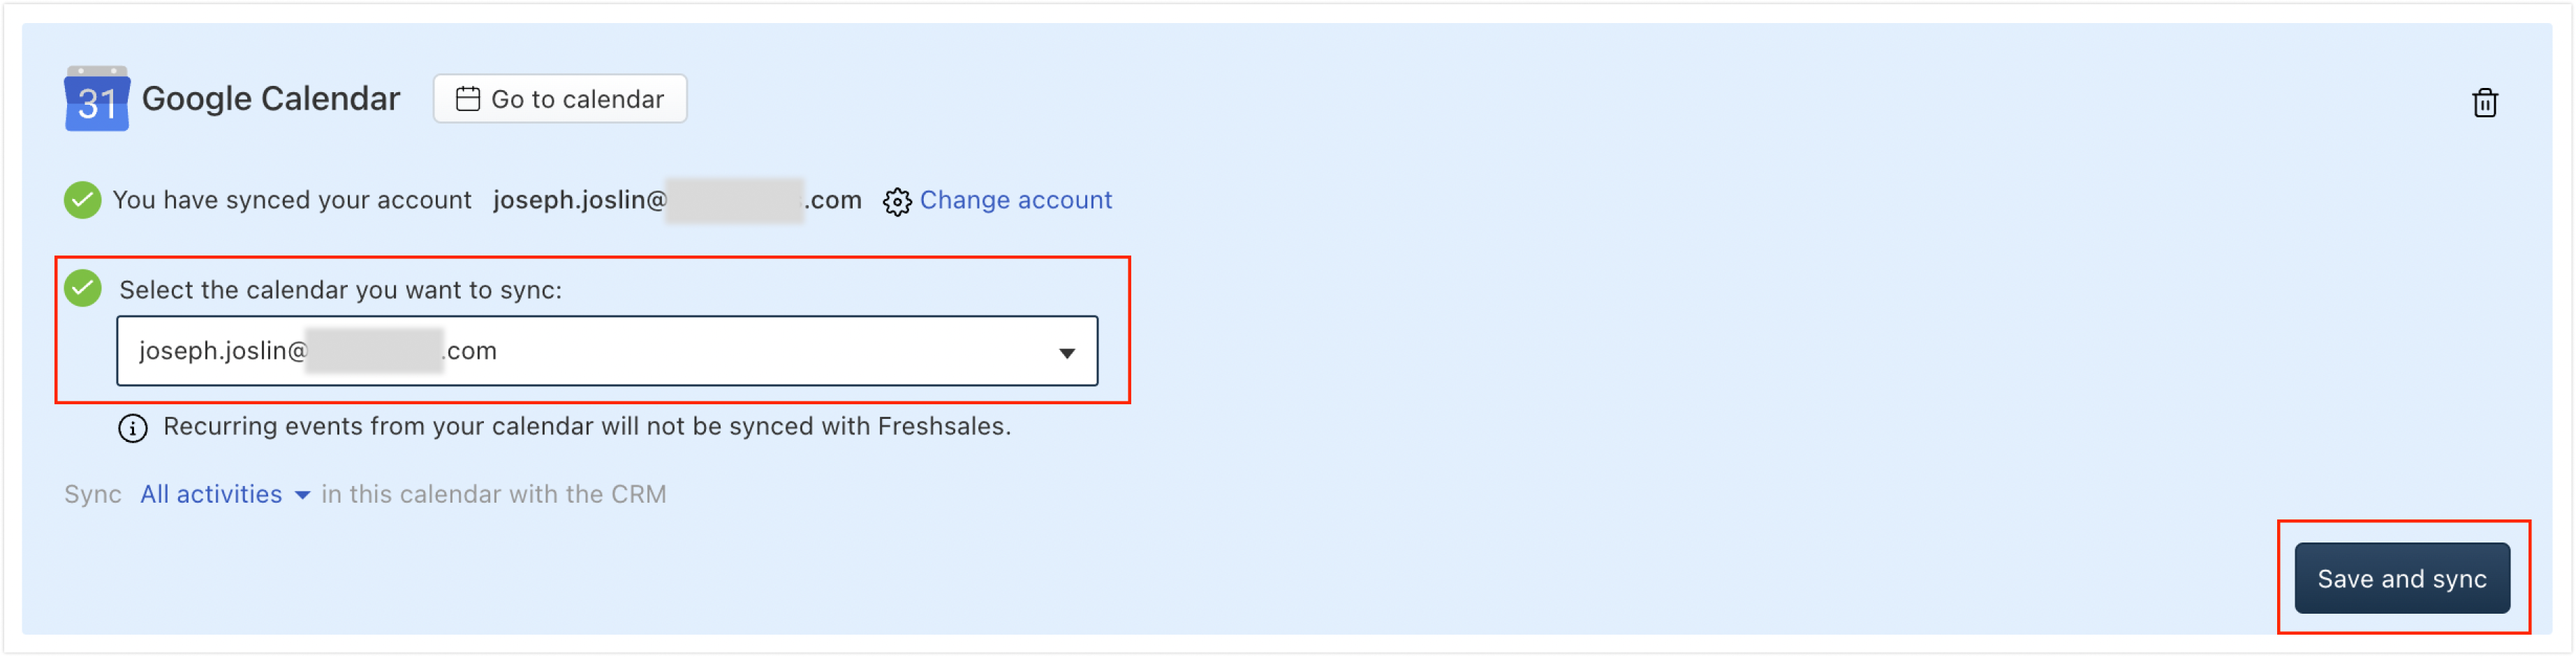
Task: Click the gear icon beside Change account
Action: click(899, 201)
